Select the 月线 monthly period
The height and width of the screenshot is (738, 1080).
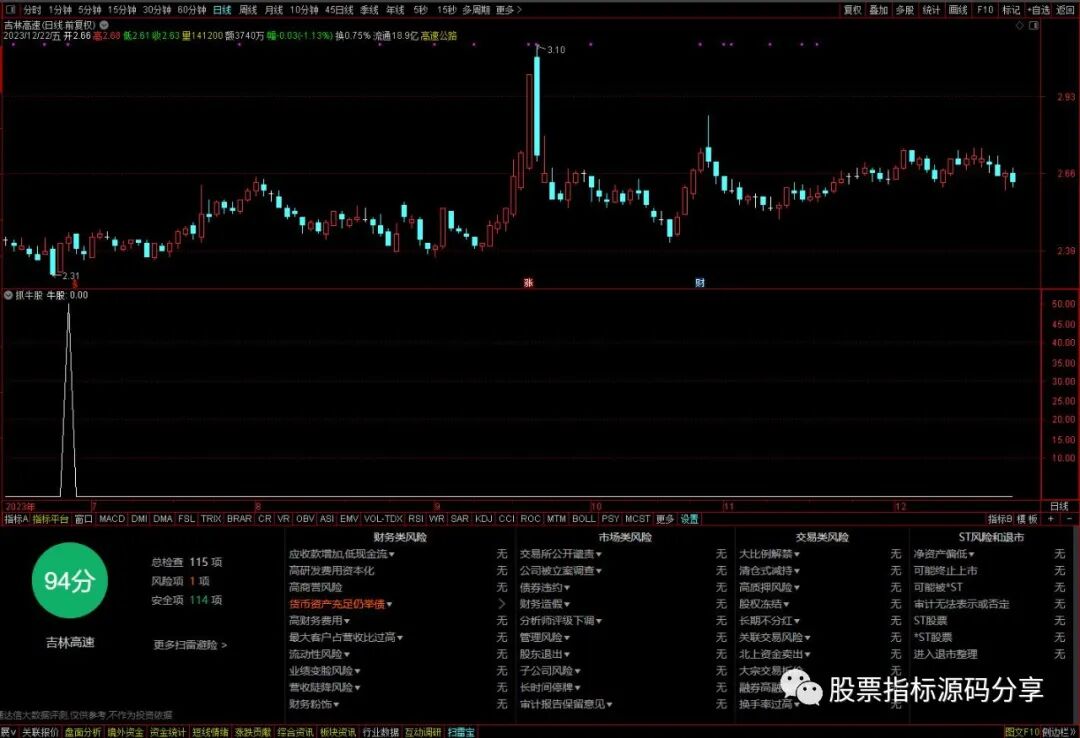tap(274, 10)
